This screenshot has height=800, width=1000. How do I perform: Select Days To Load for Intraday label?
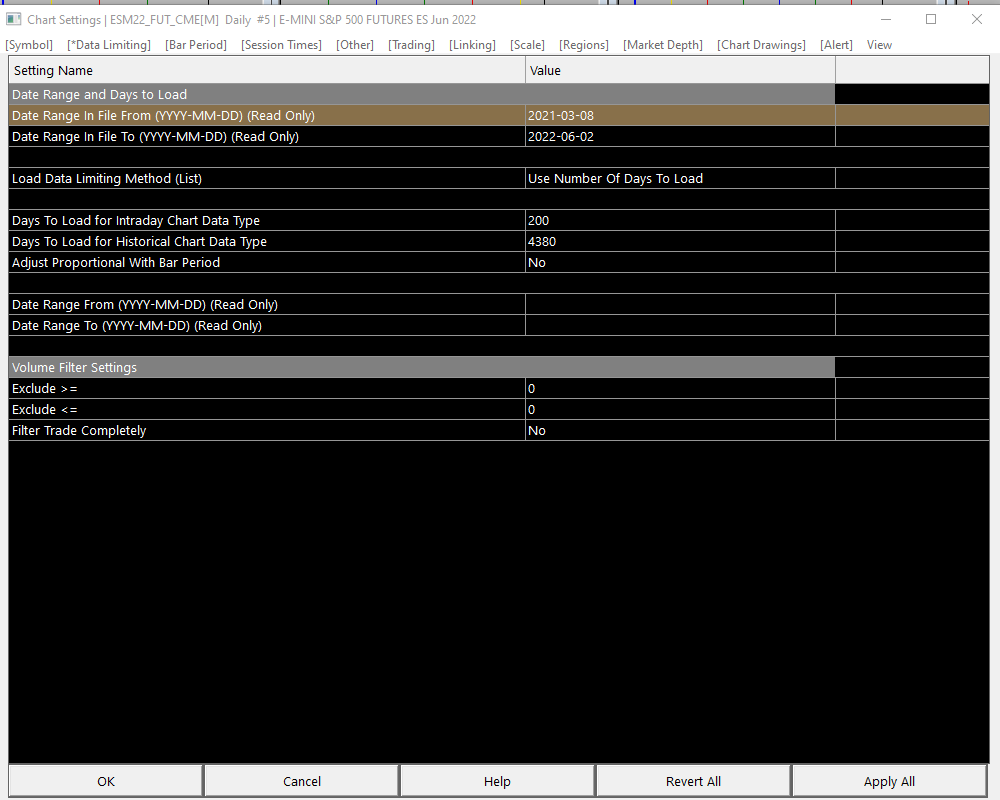click(x=136, y=221)
